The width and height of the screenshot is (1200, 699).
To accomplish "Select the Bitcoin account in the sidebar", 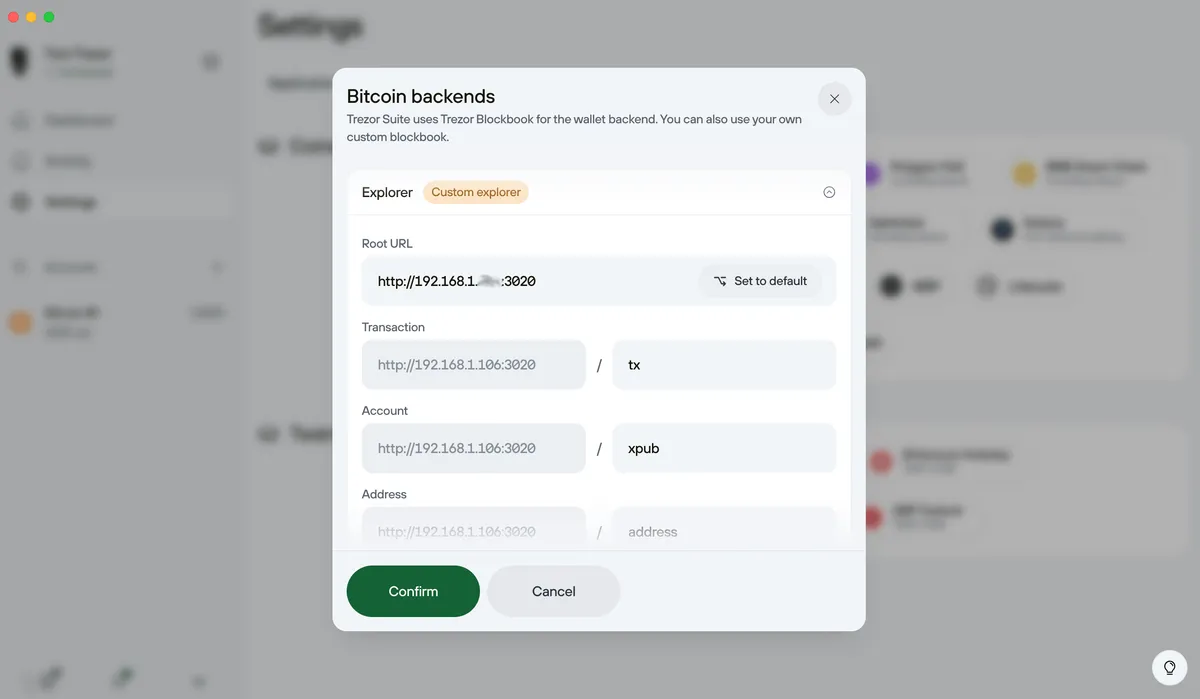I will coord(70,321).
